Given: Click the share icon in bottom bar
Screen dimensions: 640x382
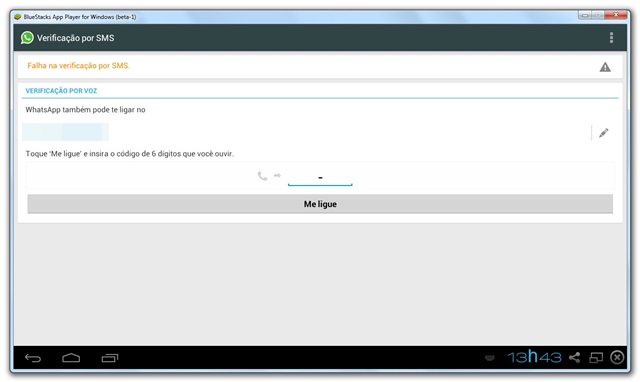Looking at the screenshot, I should pos(574,358).
